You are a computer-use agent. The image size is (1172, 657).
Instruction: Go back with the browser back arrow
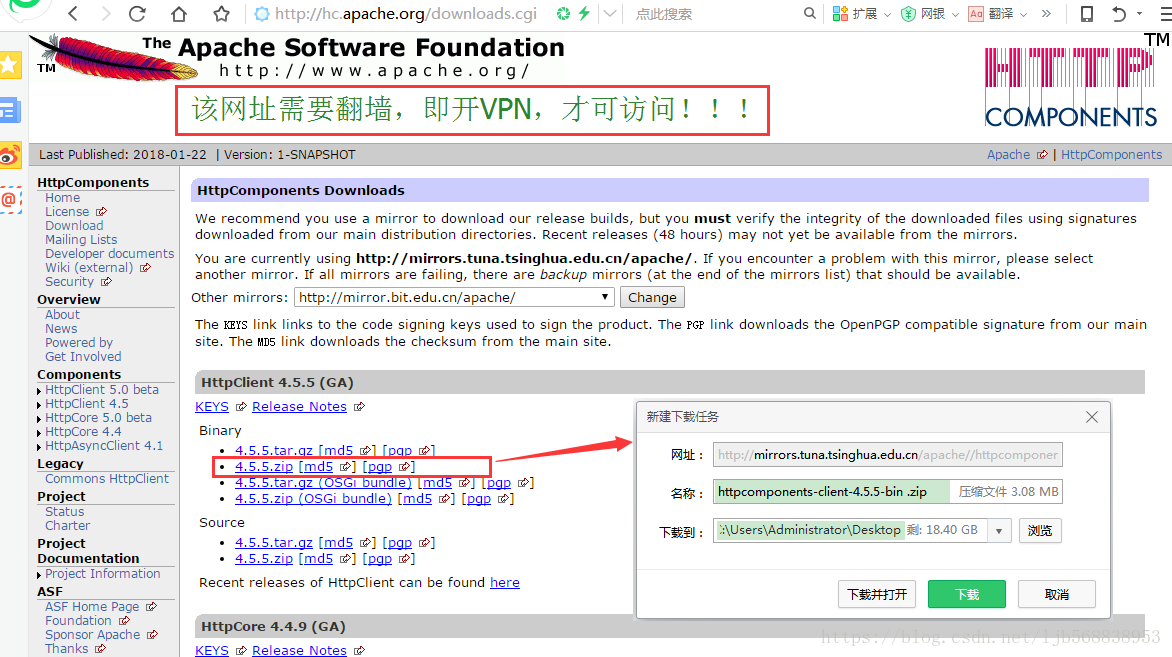(x=73, y=13)
